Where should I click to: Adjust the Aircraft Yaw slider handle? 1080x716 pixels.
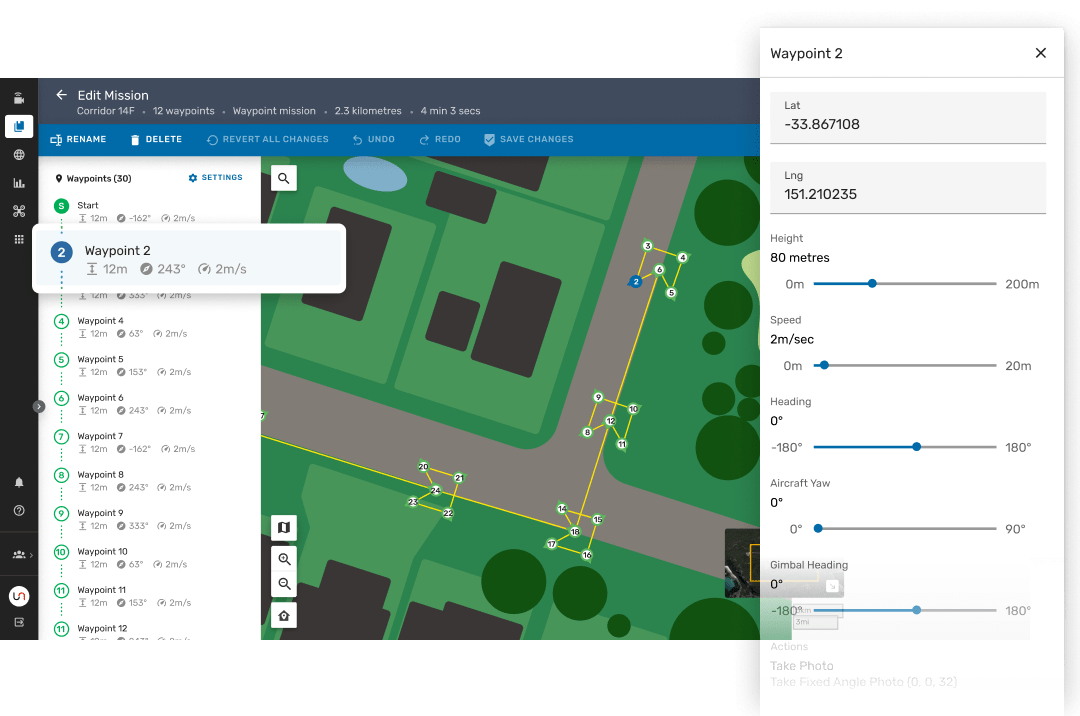pos(818,529)
